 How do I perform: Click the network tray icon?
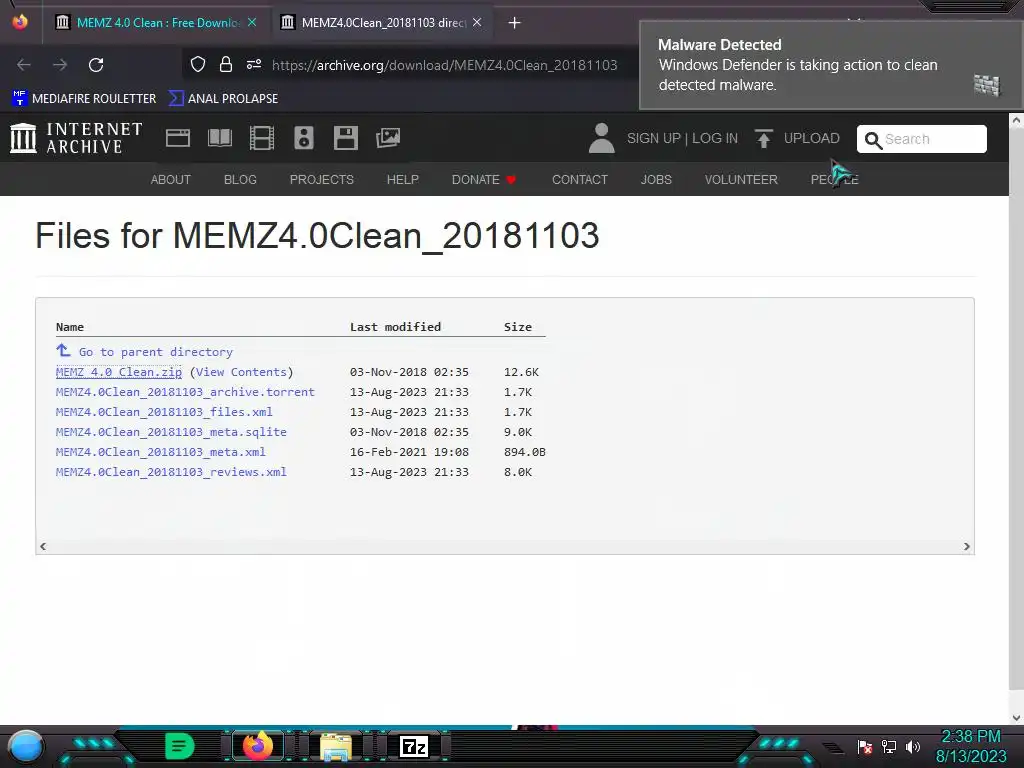(x=889, y=746)
